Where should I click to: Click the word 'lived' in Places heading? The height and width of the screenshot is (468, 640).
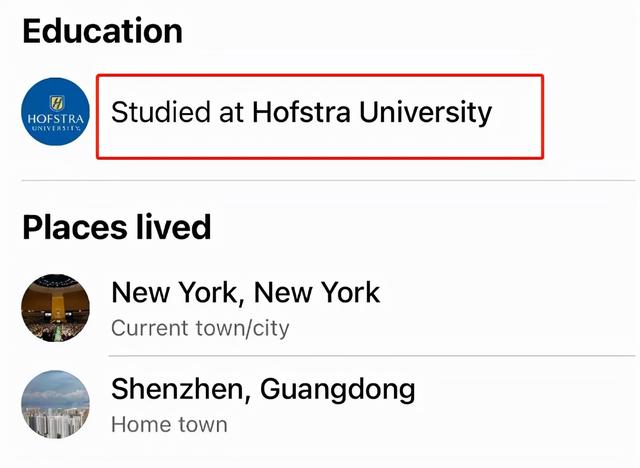(173, 226)
